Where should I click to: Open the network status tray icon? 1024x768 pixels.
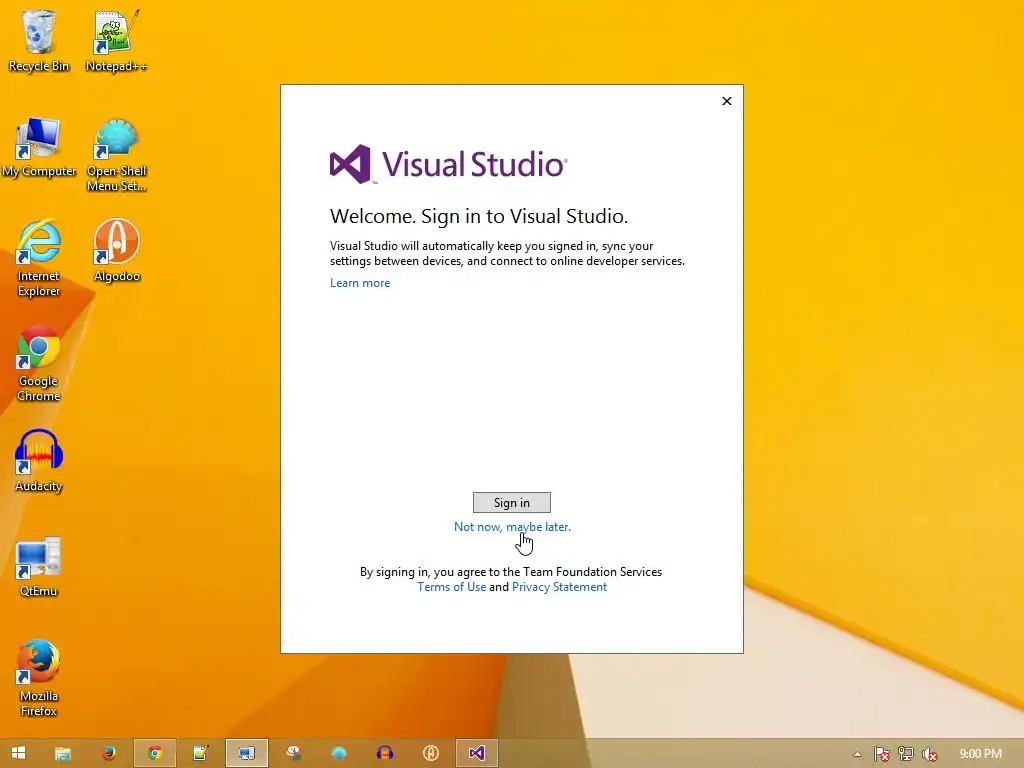(x=905, y=754)
